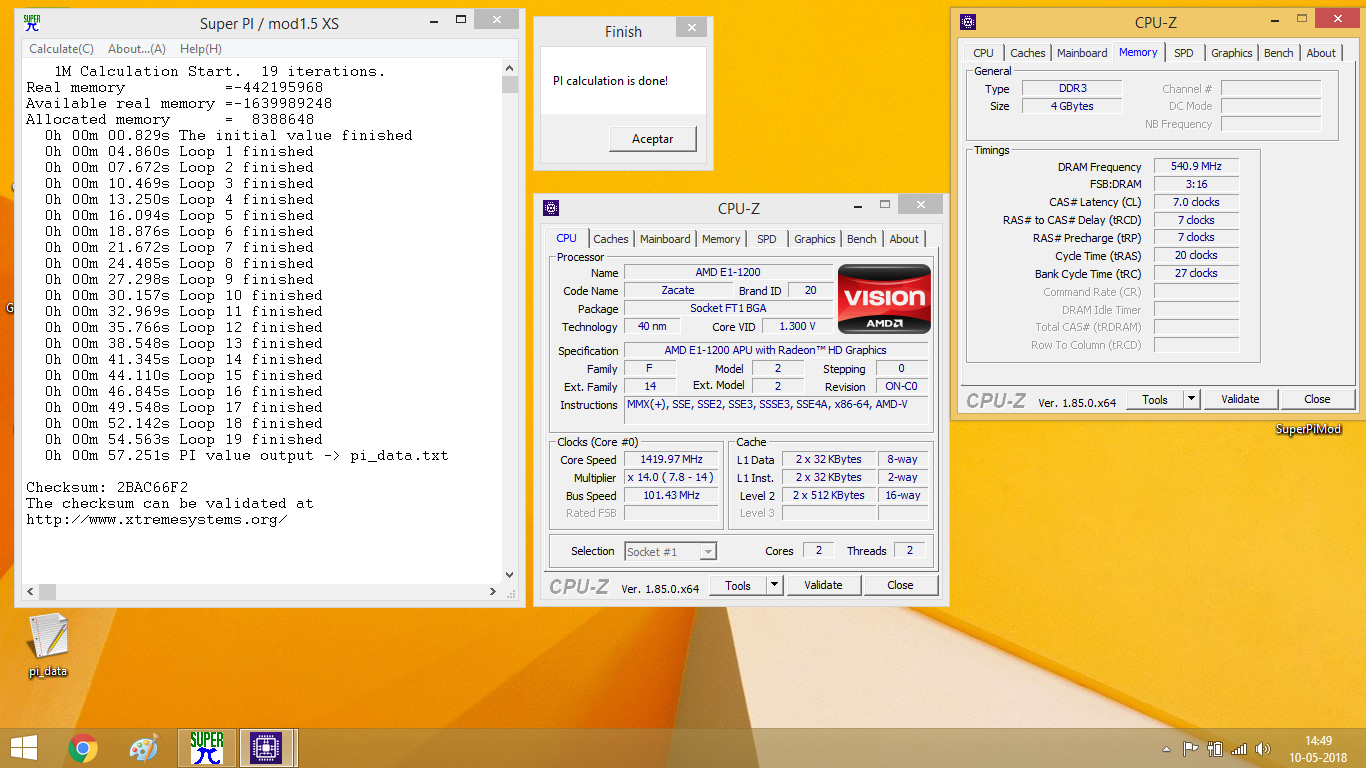The image size is (1366, 768).
Task: Click http://www.xtremesystems.org/ text in Super PI
Action: pos(157,519)
